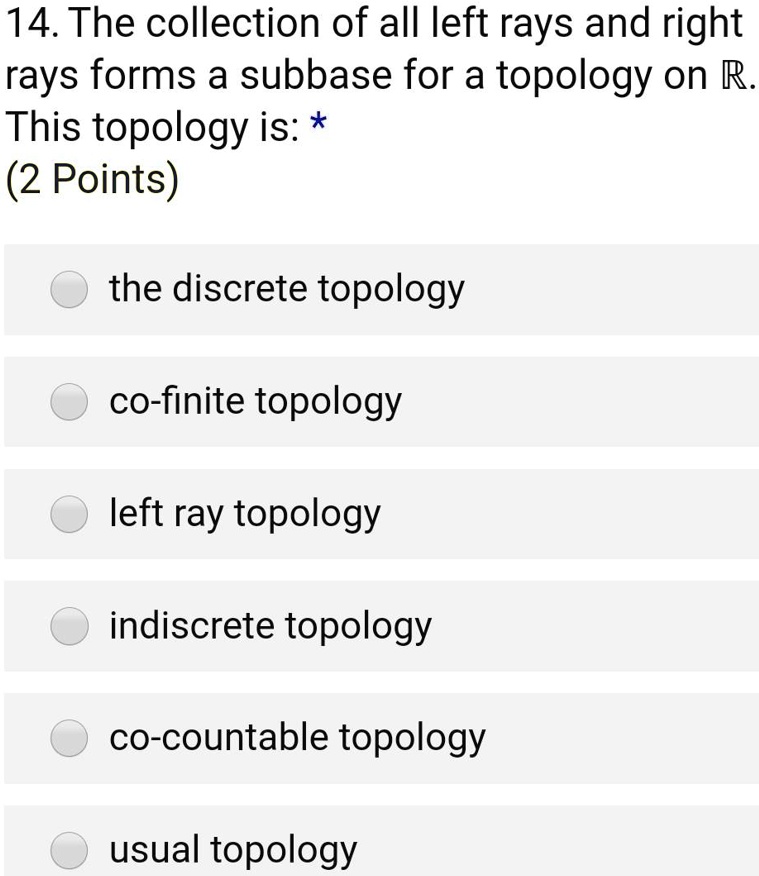Select the co-countable topology radio button

(68, 739)
